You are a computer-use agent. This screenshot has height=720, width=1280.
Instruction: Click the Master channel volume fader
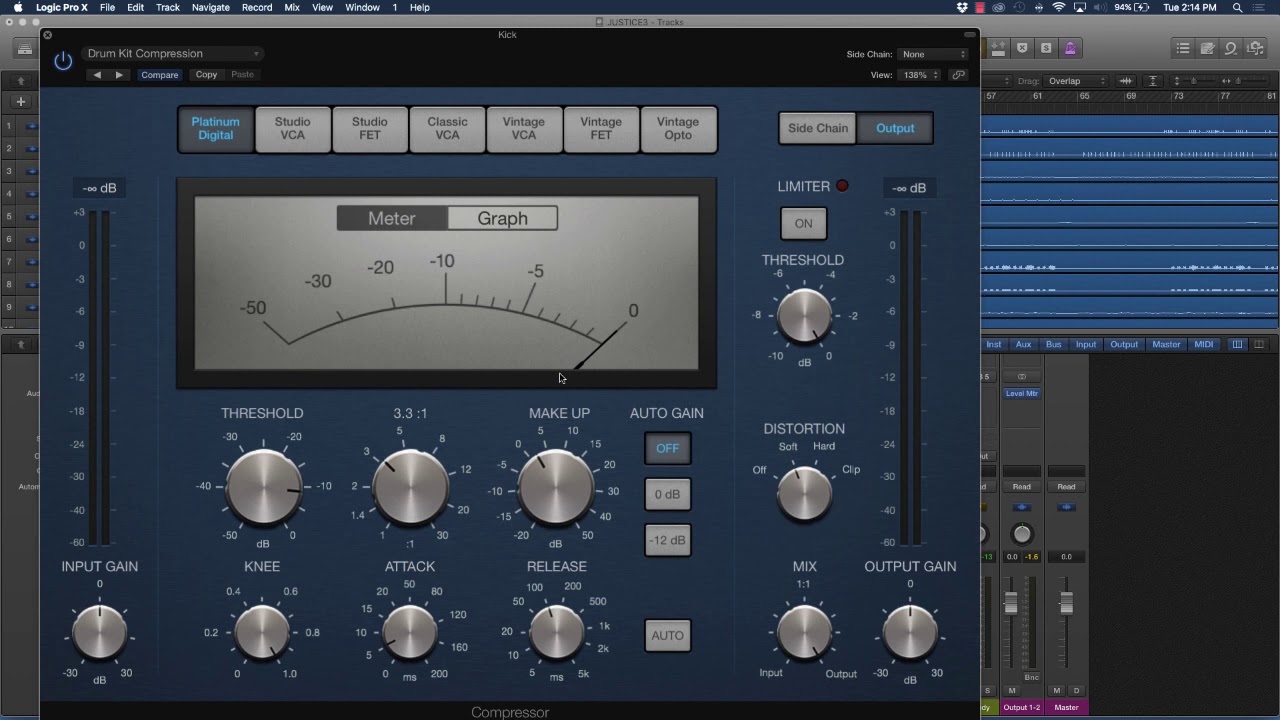1066,603
